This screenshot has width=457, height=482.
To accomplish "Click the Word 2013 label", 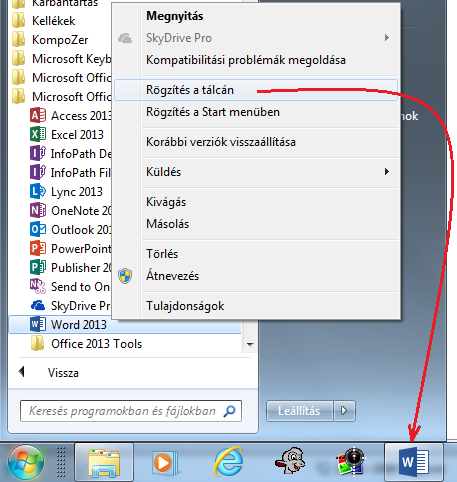I will coord(79,325).
